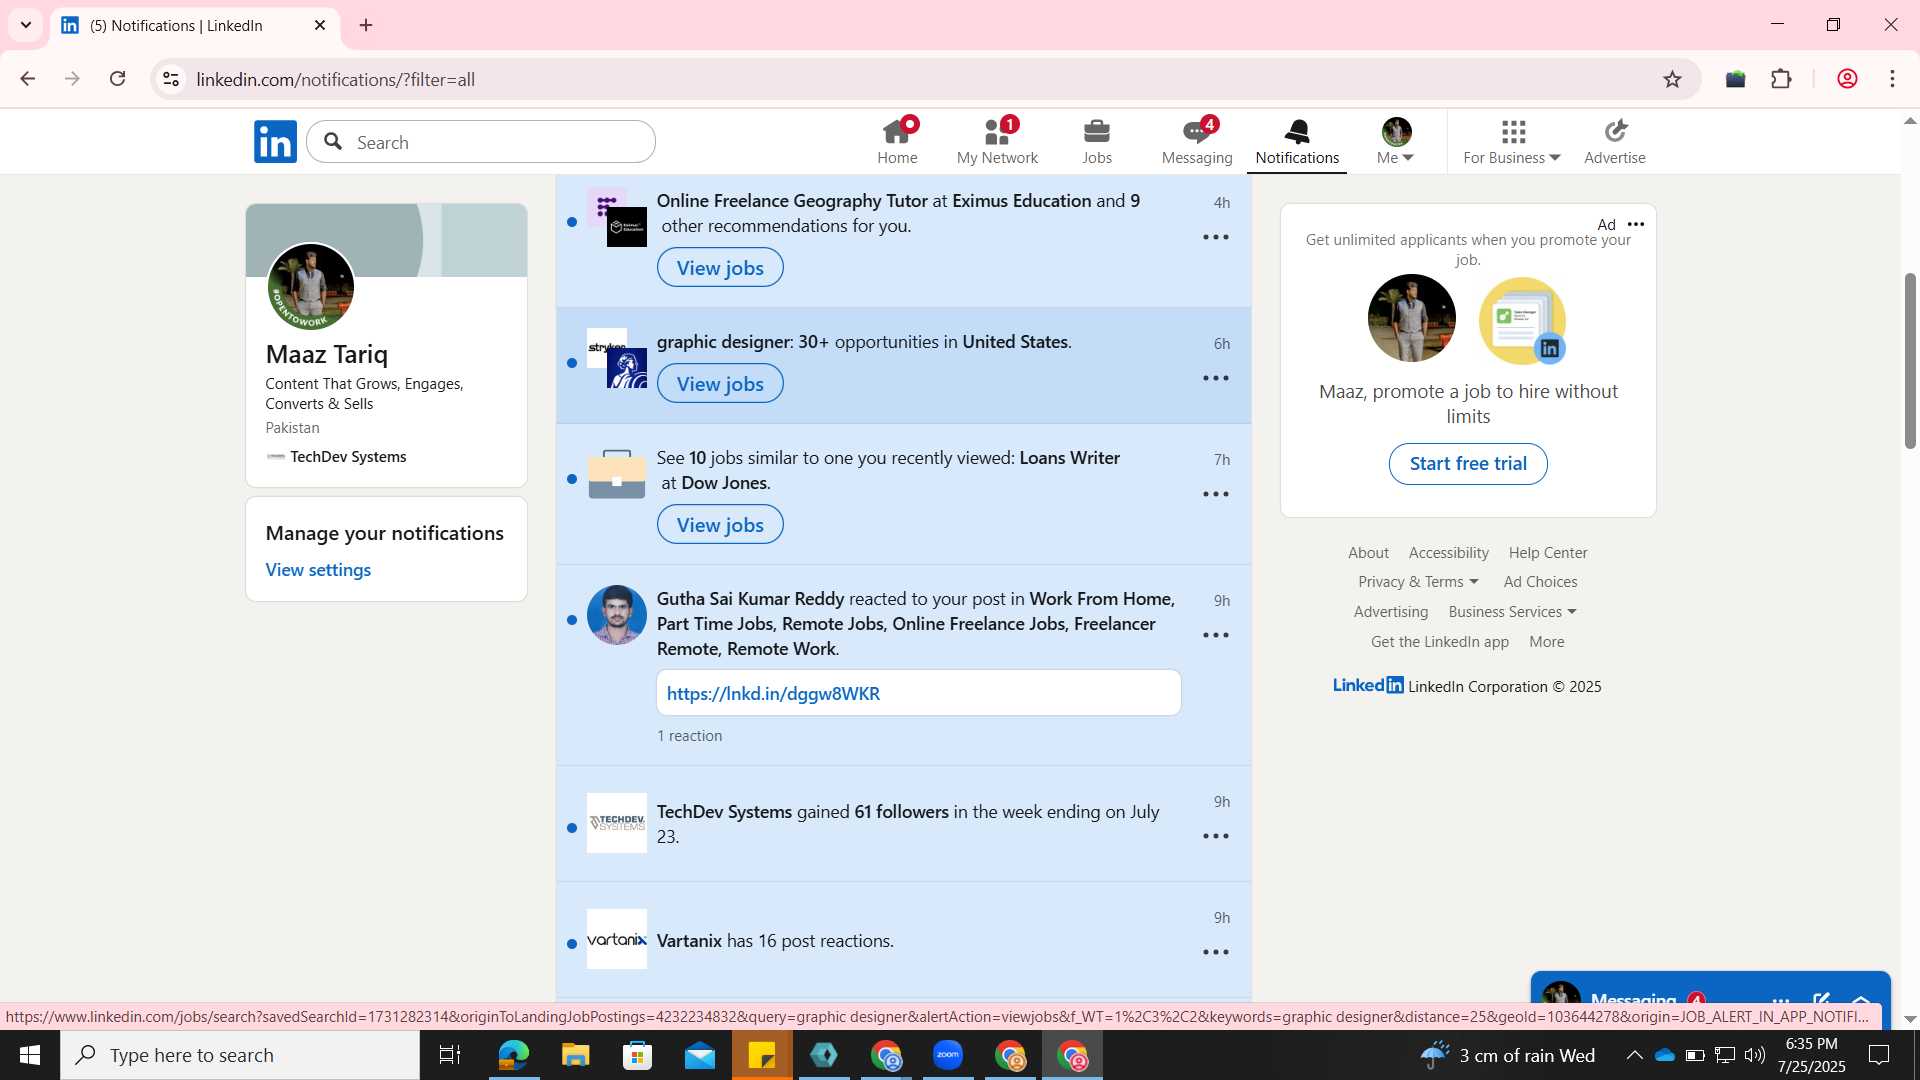Open options for Loans Writer notification
Screen dimensions: 1920x1080
pos(1216,494)
